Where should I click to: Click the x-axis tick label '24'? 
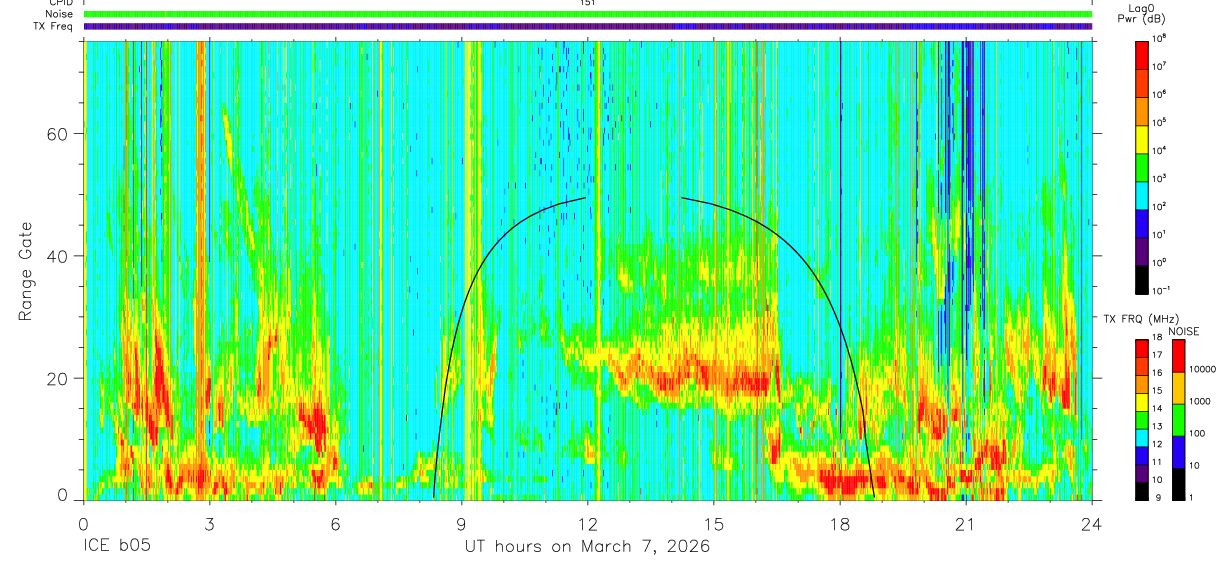(1092, 523)
